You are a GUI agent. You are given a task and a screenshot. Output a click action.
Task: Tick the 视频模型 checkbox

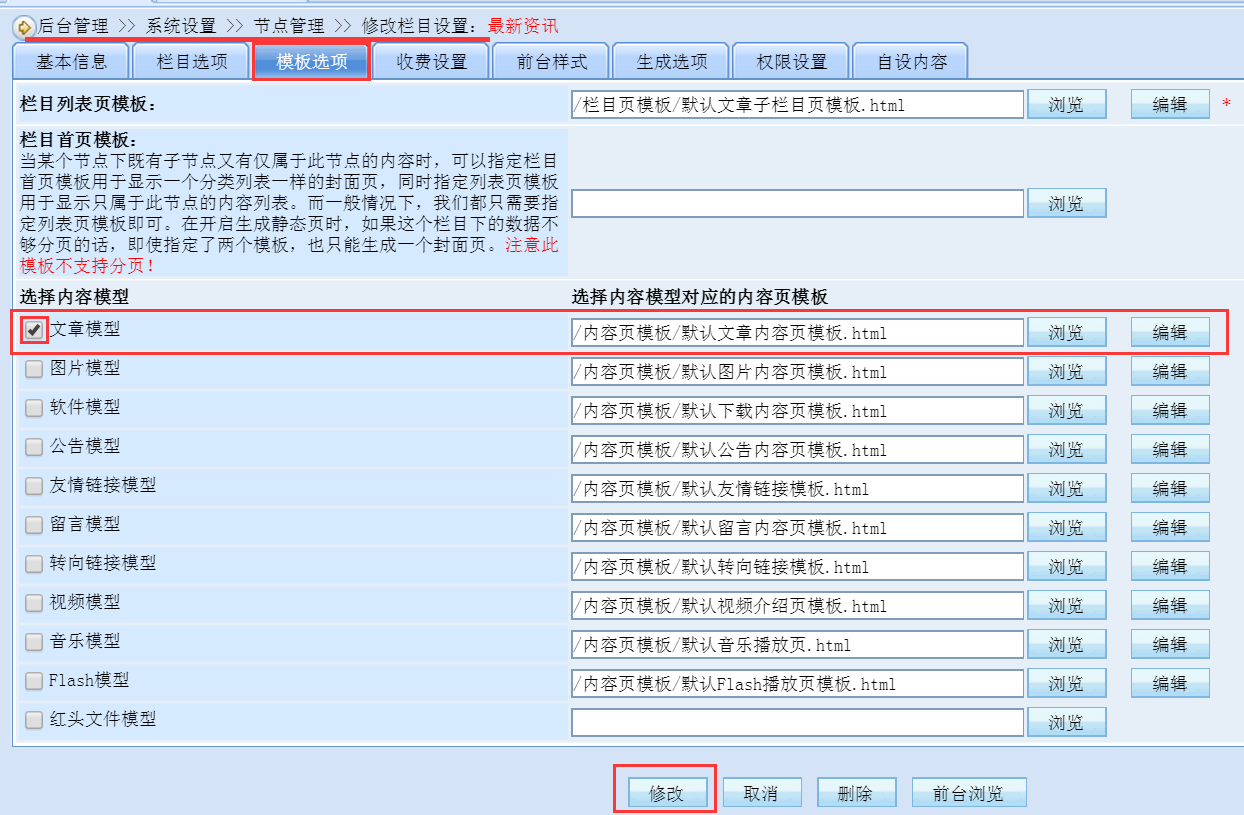coord(34,603)
